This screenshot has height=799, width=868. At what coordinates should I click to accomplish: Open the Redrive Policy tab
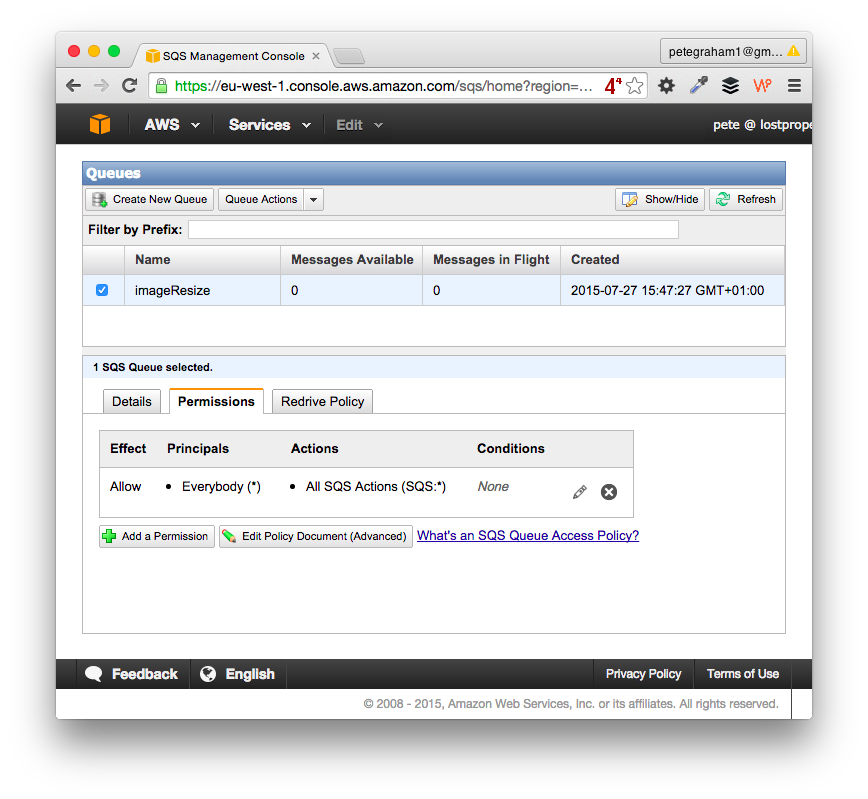coord(322,401)
